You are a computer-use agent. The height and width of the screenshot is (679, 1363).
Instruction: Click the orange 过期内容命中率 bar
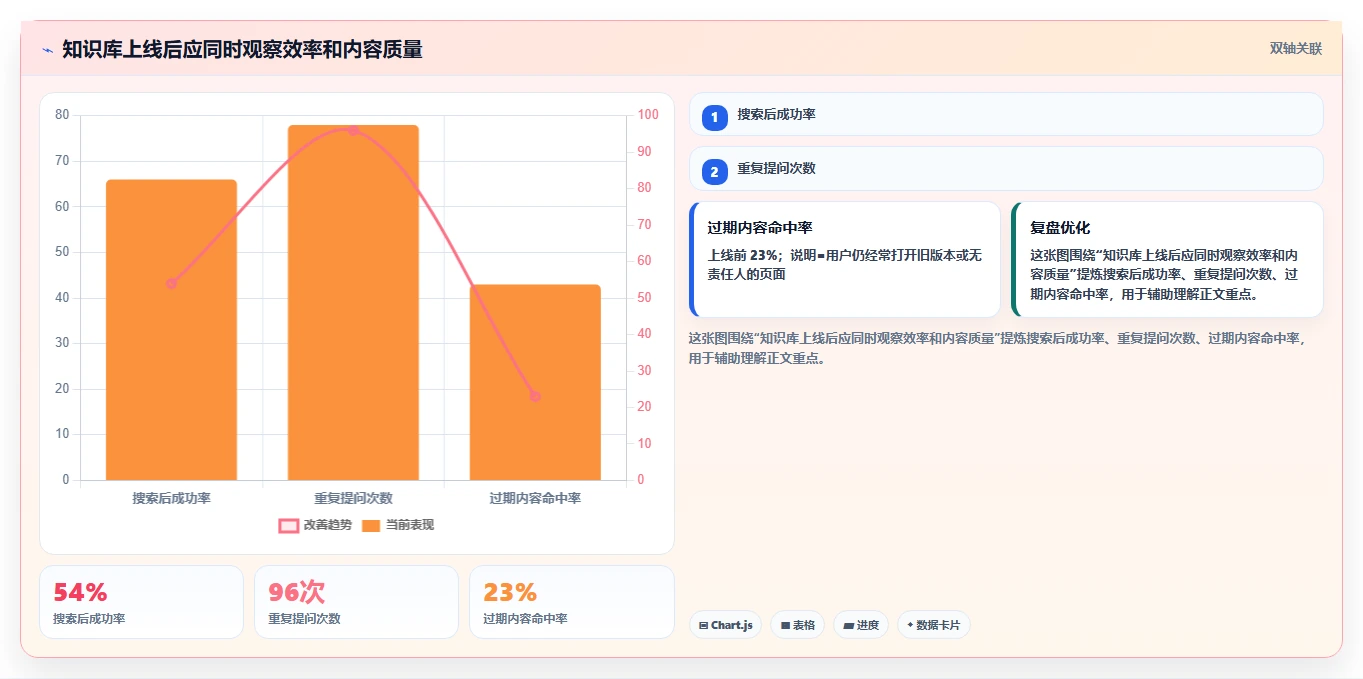[535, 382]
